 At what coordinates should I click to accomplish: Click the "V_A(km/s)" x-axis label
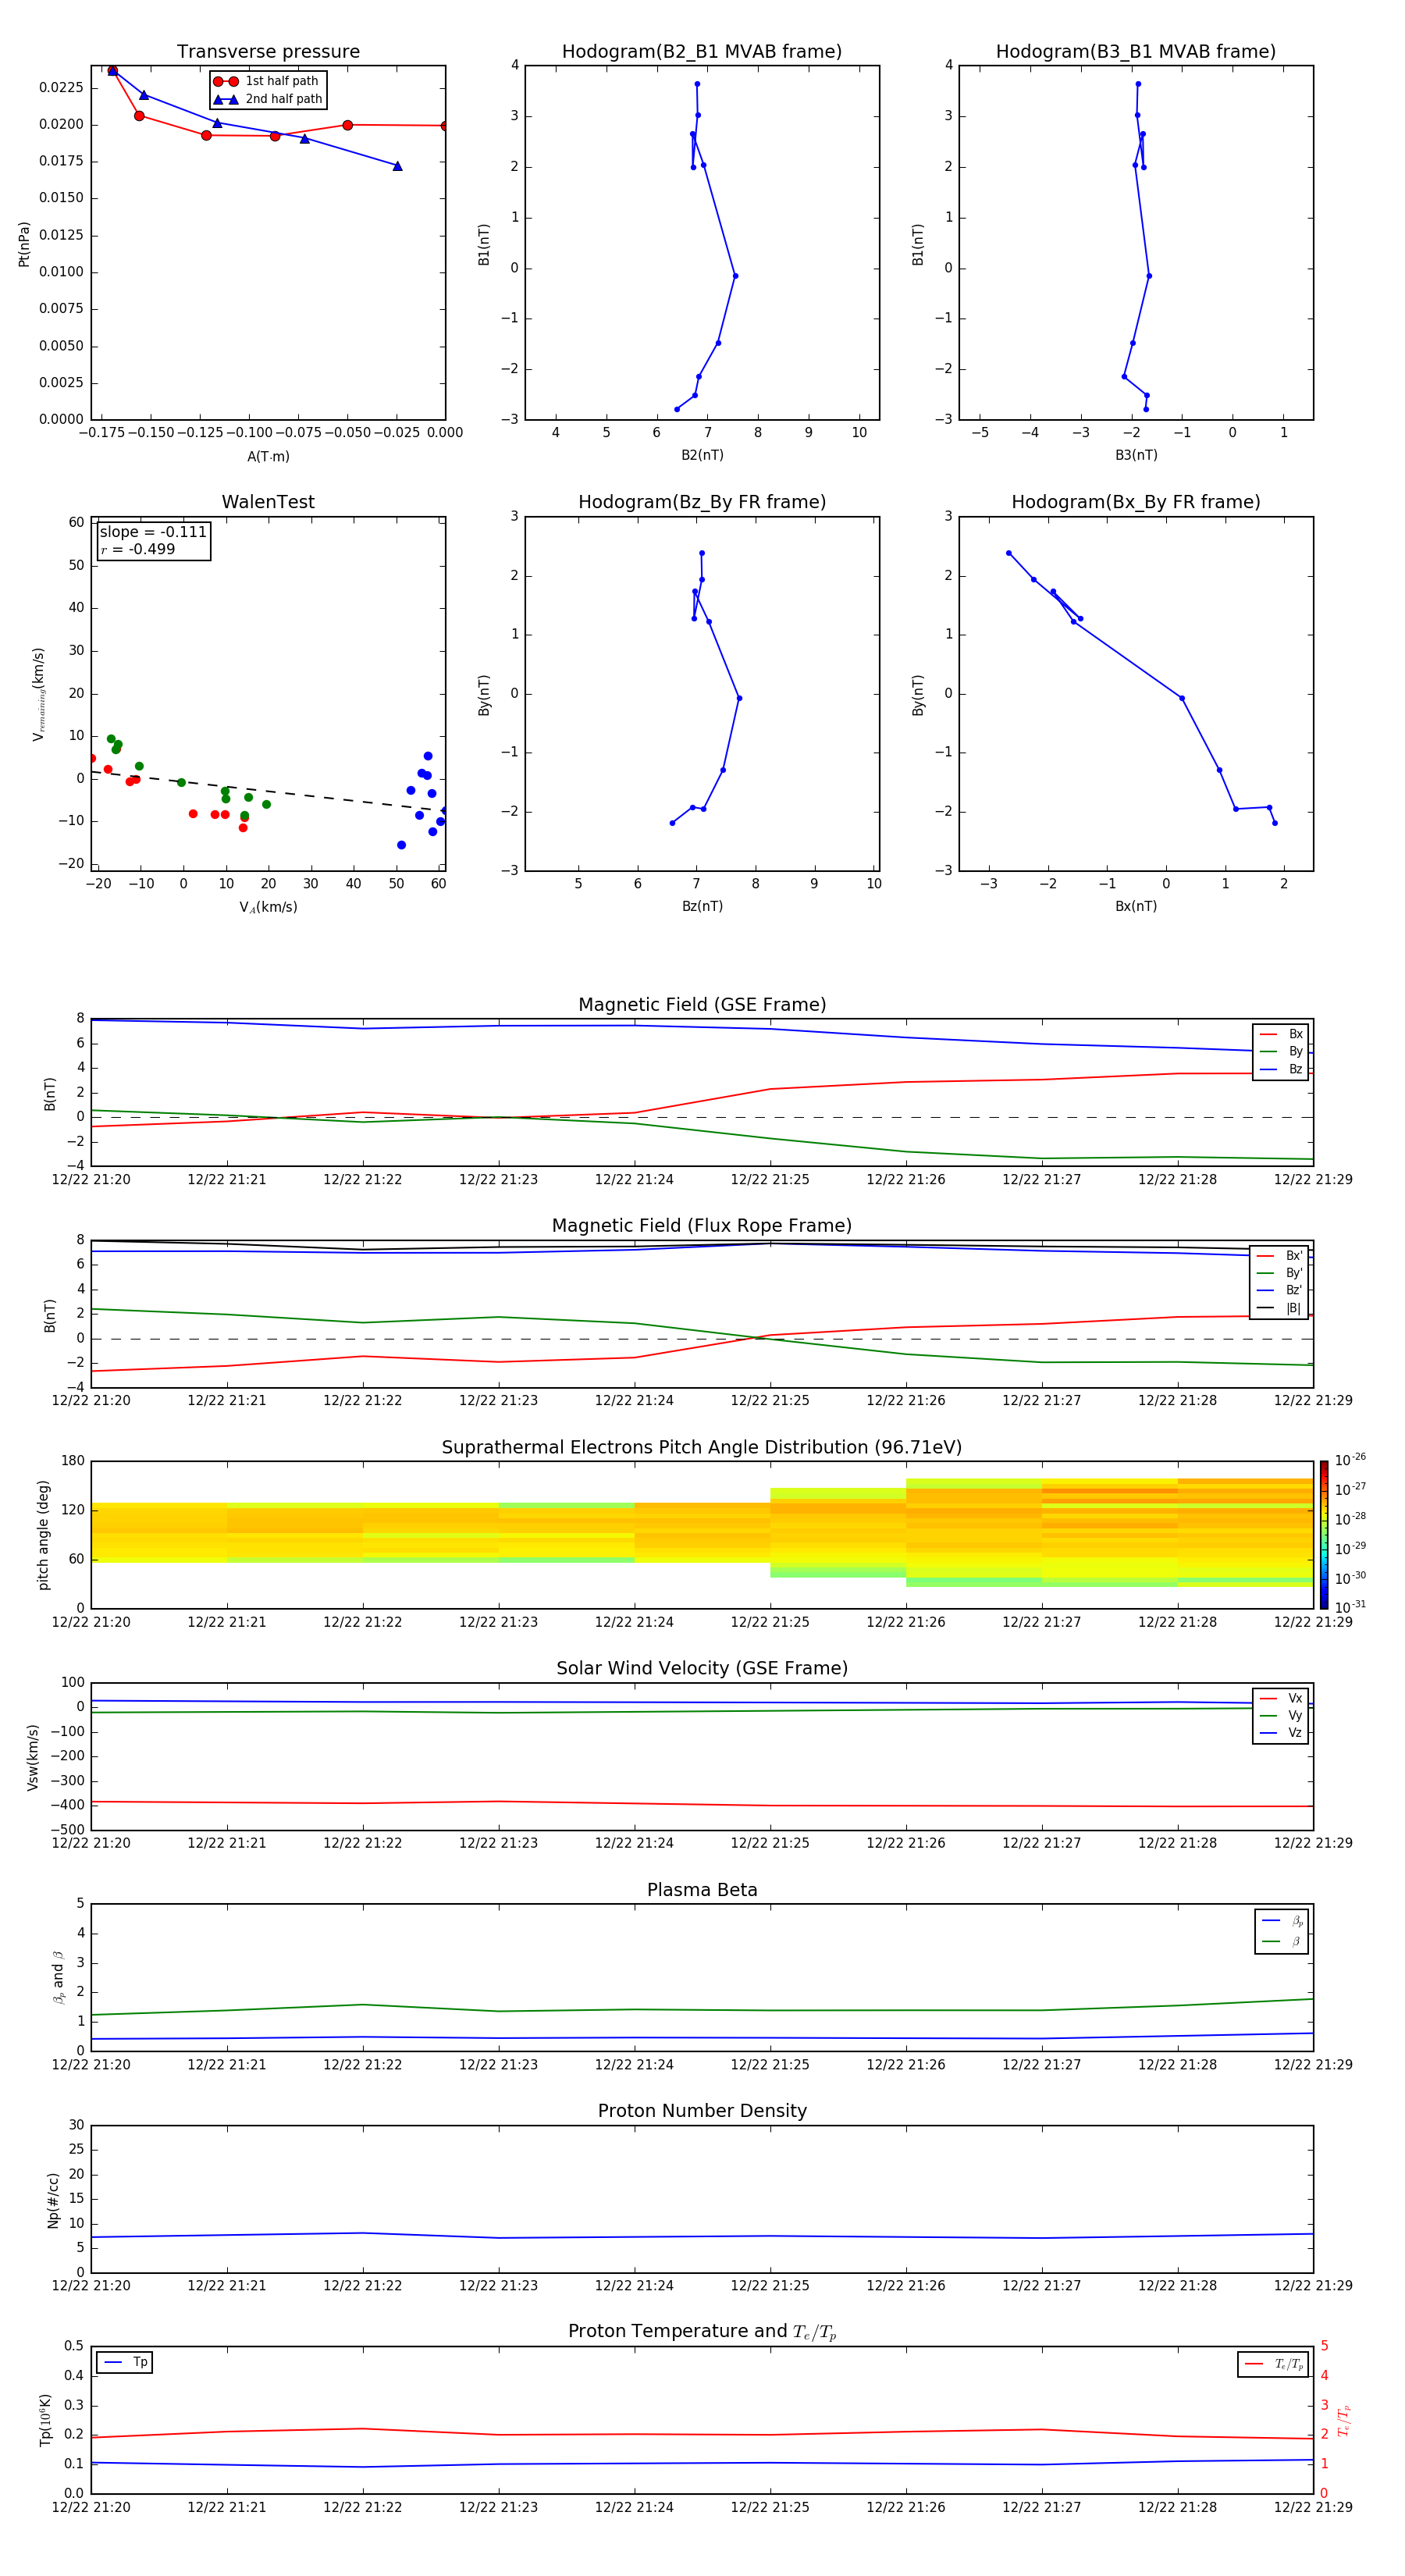coord(268,907)
